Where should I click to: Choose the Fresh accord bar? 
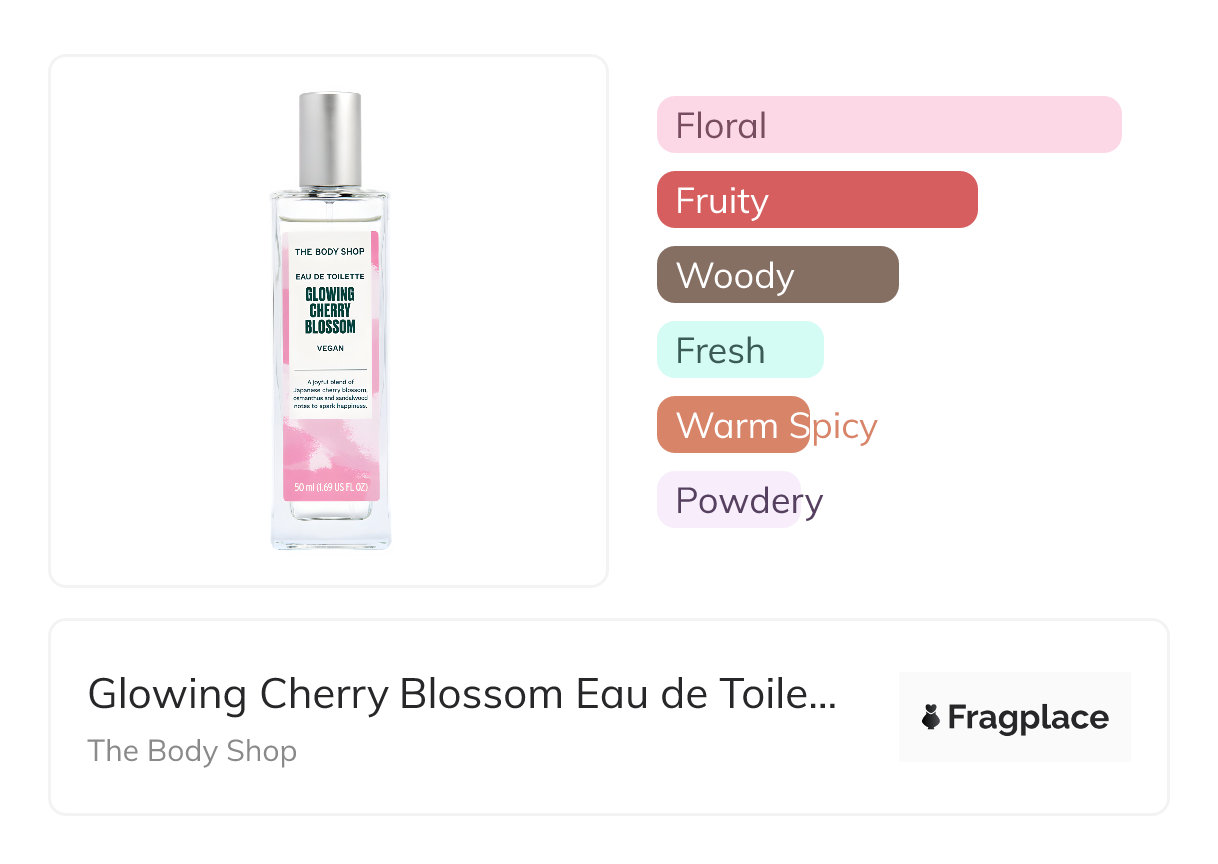(x=739, y=350)
